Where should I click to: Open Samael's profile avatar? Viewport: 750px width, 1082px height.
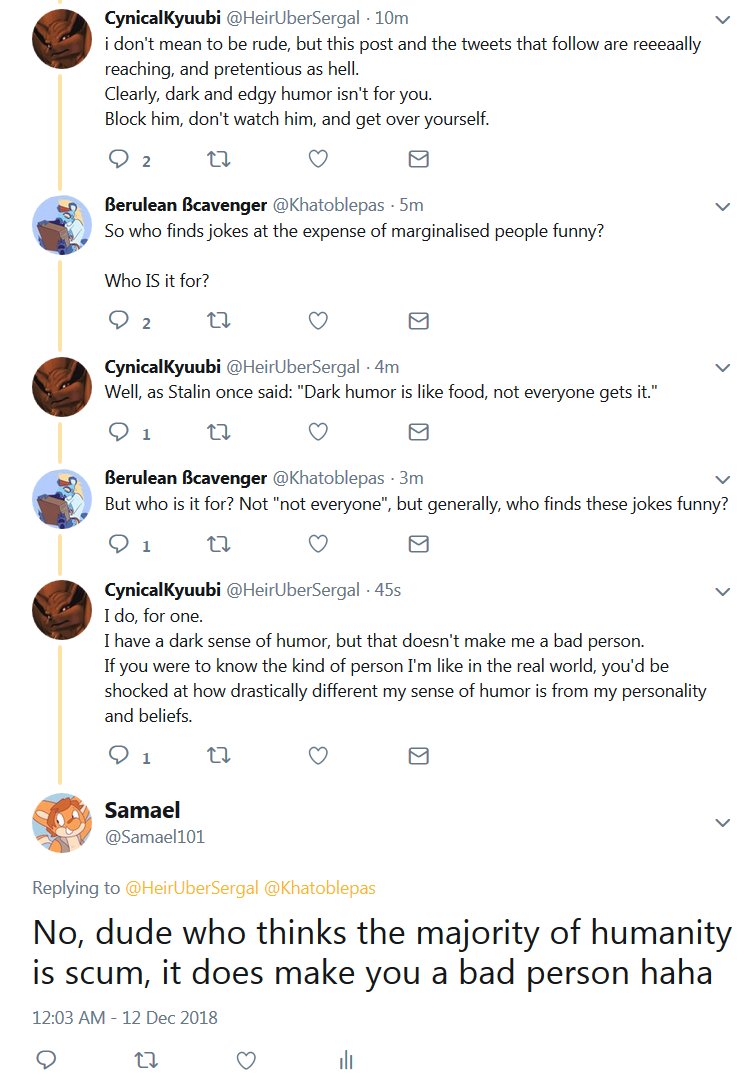[62, 823]
